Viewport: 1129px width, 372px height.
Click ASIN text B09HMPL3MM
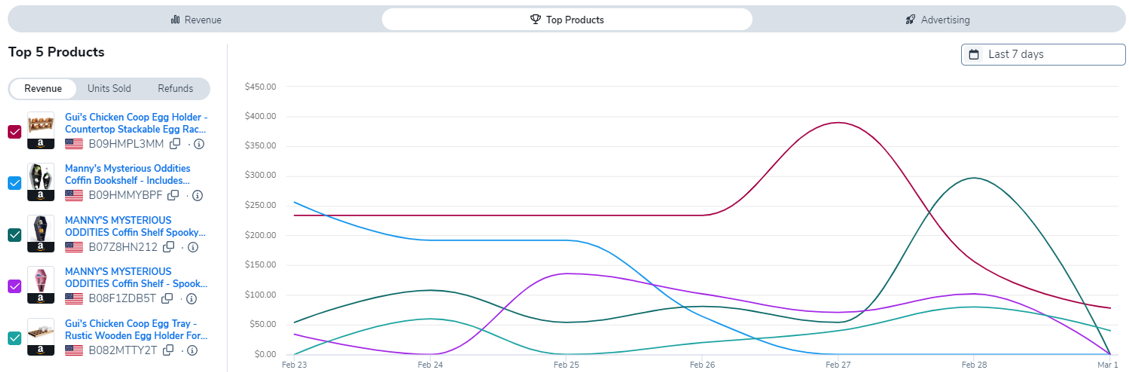(x=126, y=144)
